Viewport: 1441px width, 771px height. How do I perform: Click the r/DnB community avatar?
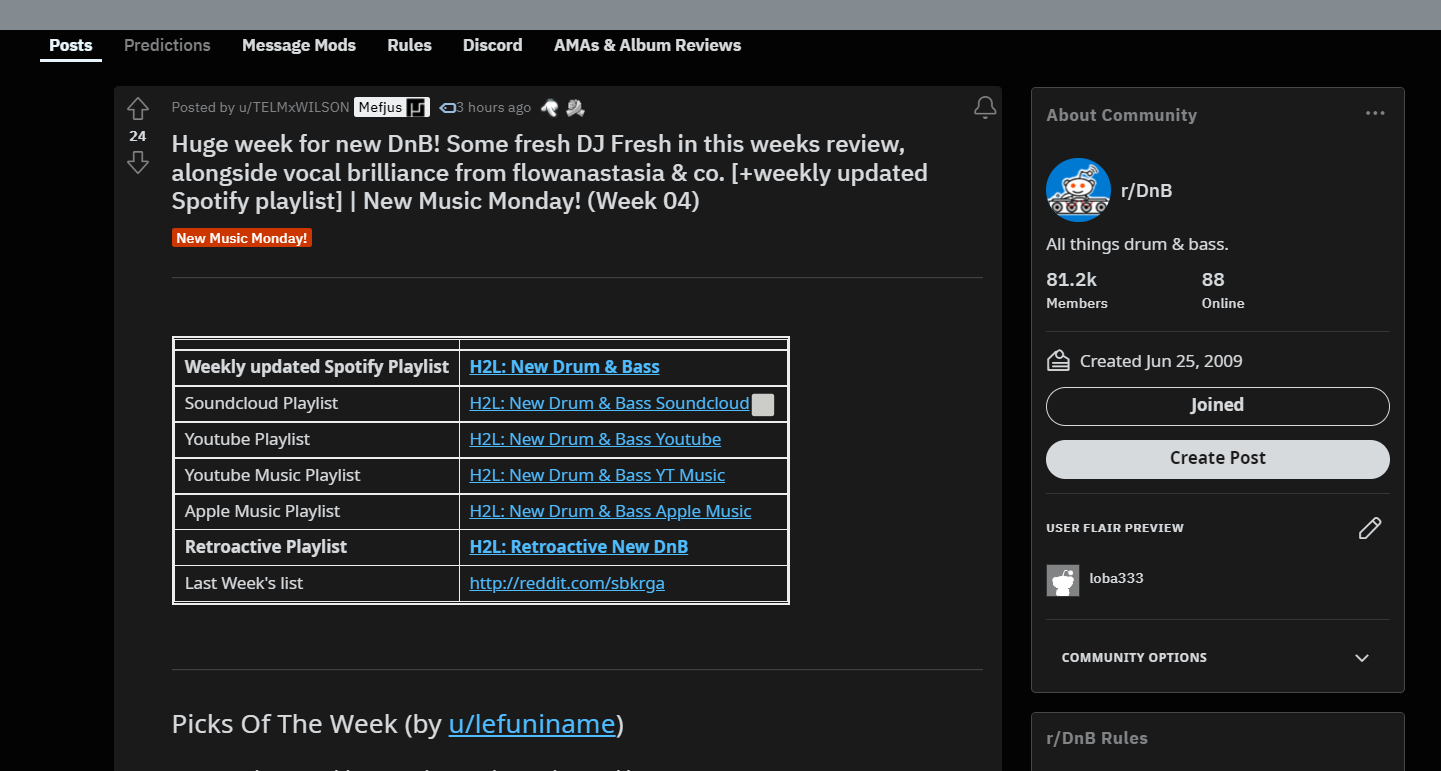click(x=1078, y=190)
